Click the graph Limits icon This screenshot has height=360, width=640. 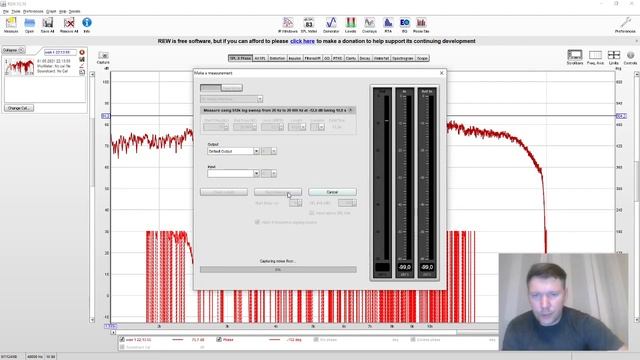tap(613, 57)
